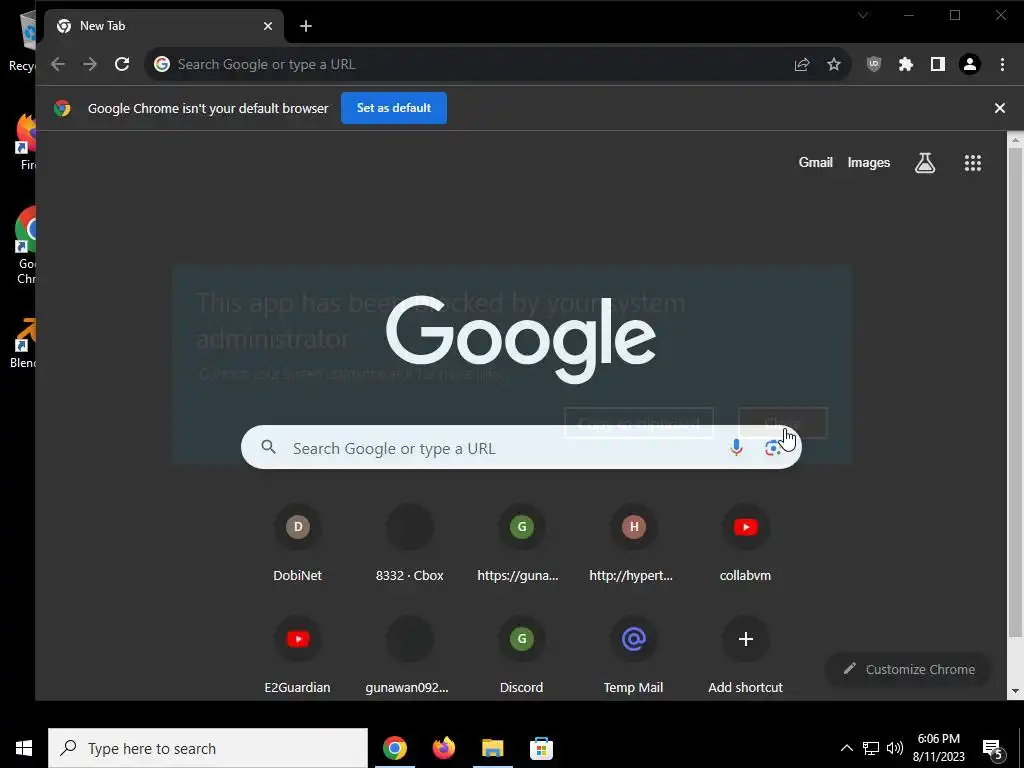Viewport: 1024px width, 768px height.
Task: Open File Explorer from the taskbar
Action: [x=492, y=748]
